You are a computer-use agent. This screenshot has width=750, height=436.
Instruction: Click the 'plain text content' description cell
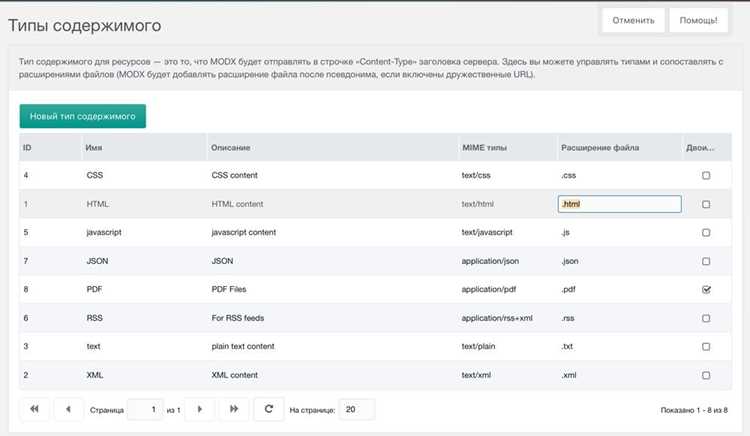point(243,346)
